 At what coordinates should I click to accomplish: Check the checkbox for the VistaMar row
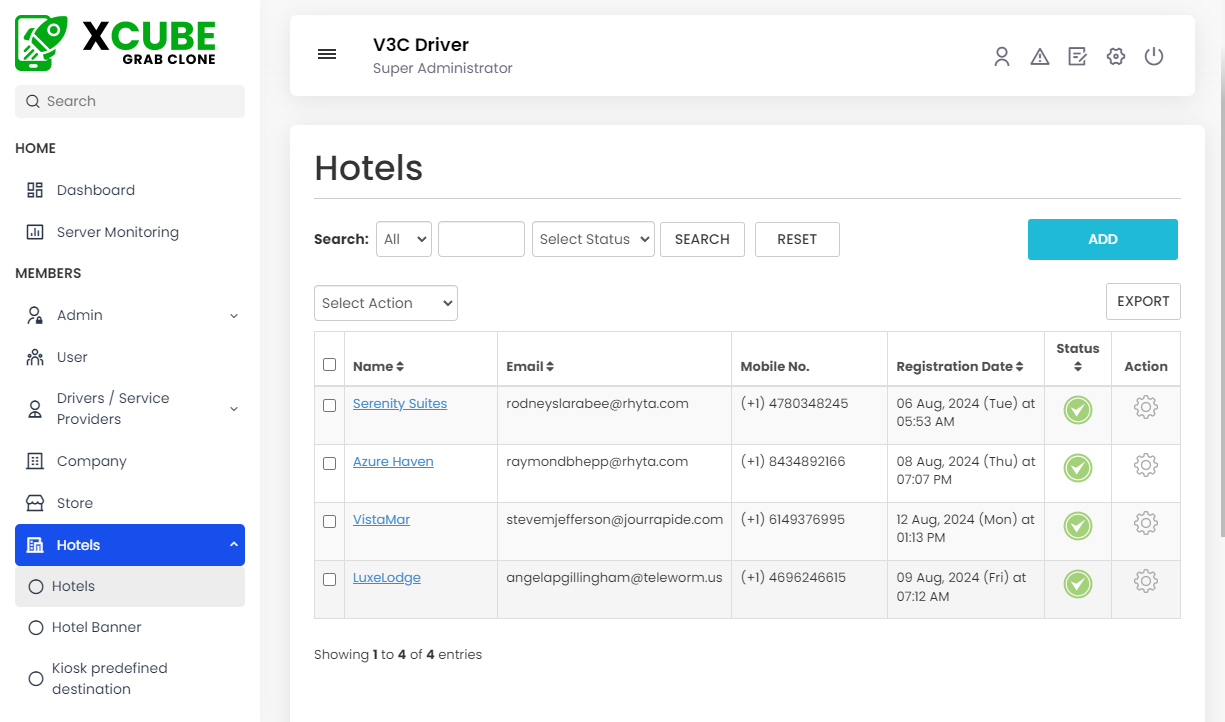click(329, 520)
